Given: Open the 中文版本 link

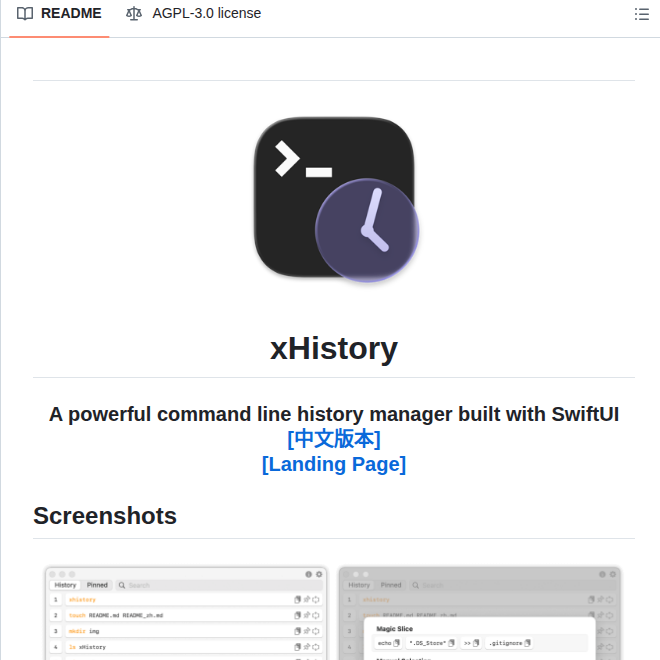Looking at the screenshot, I should [334, 439].
